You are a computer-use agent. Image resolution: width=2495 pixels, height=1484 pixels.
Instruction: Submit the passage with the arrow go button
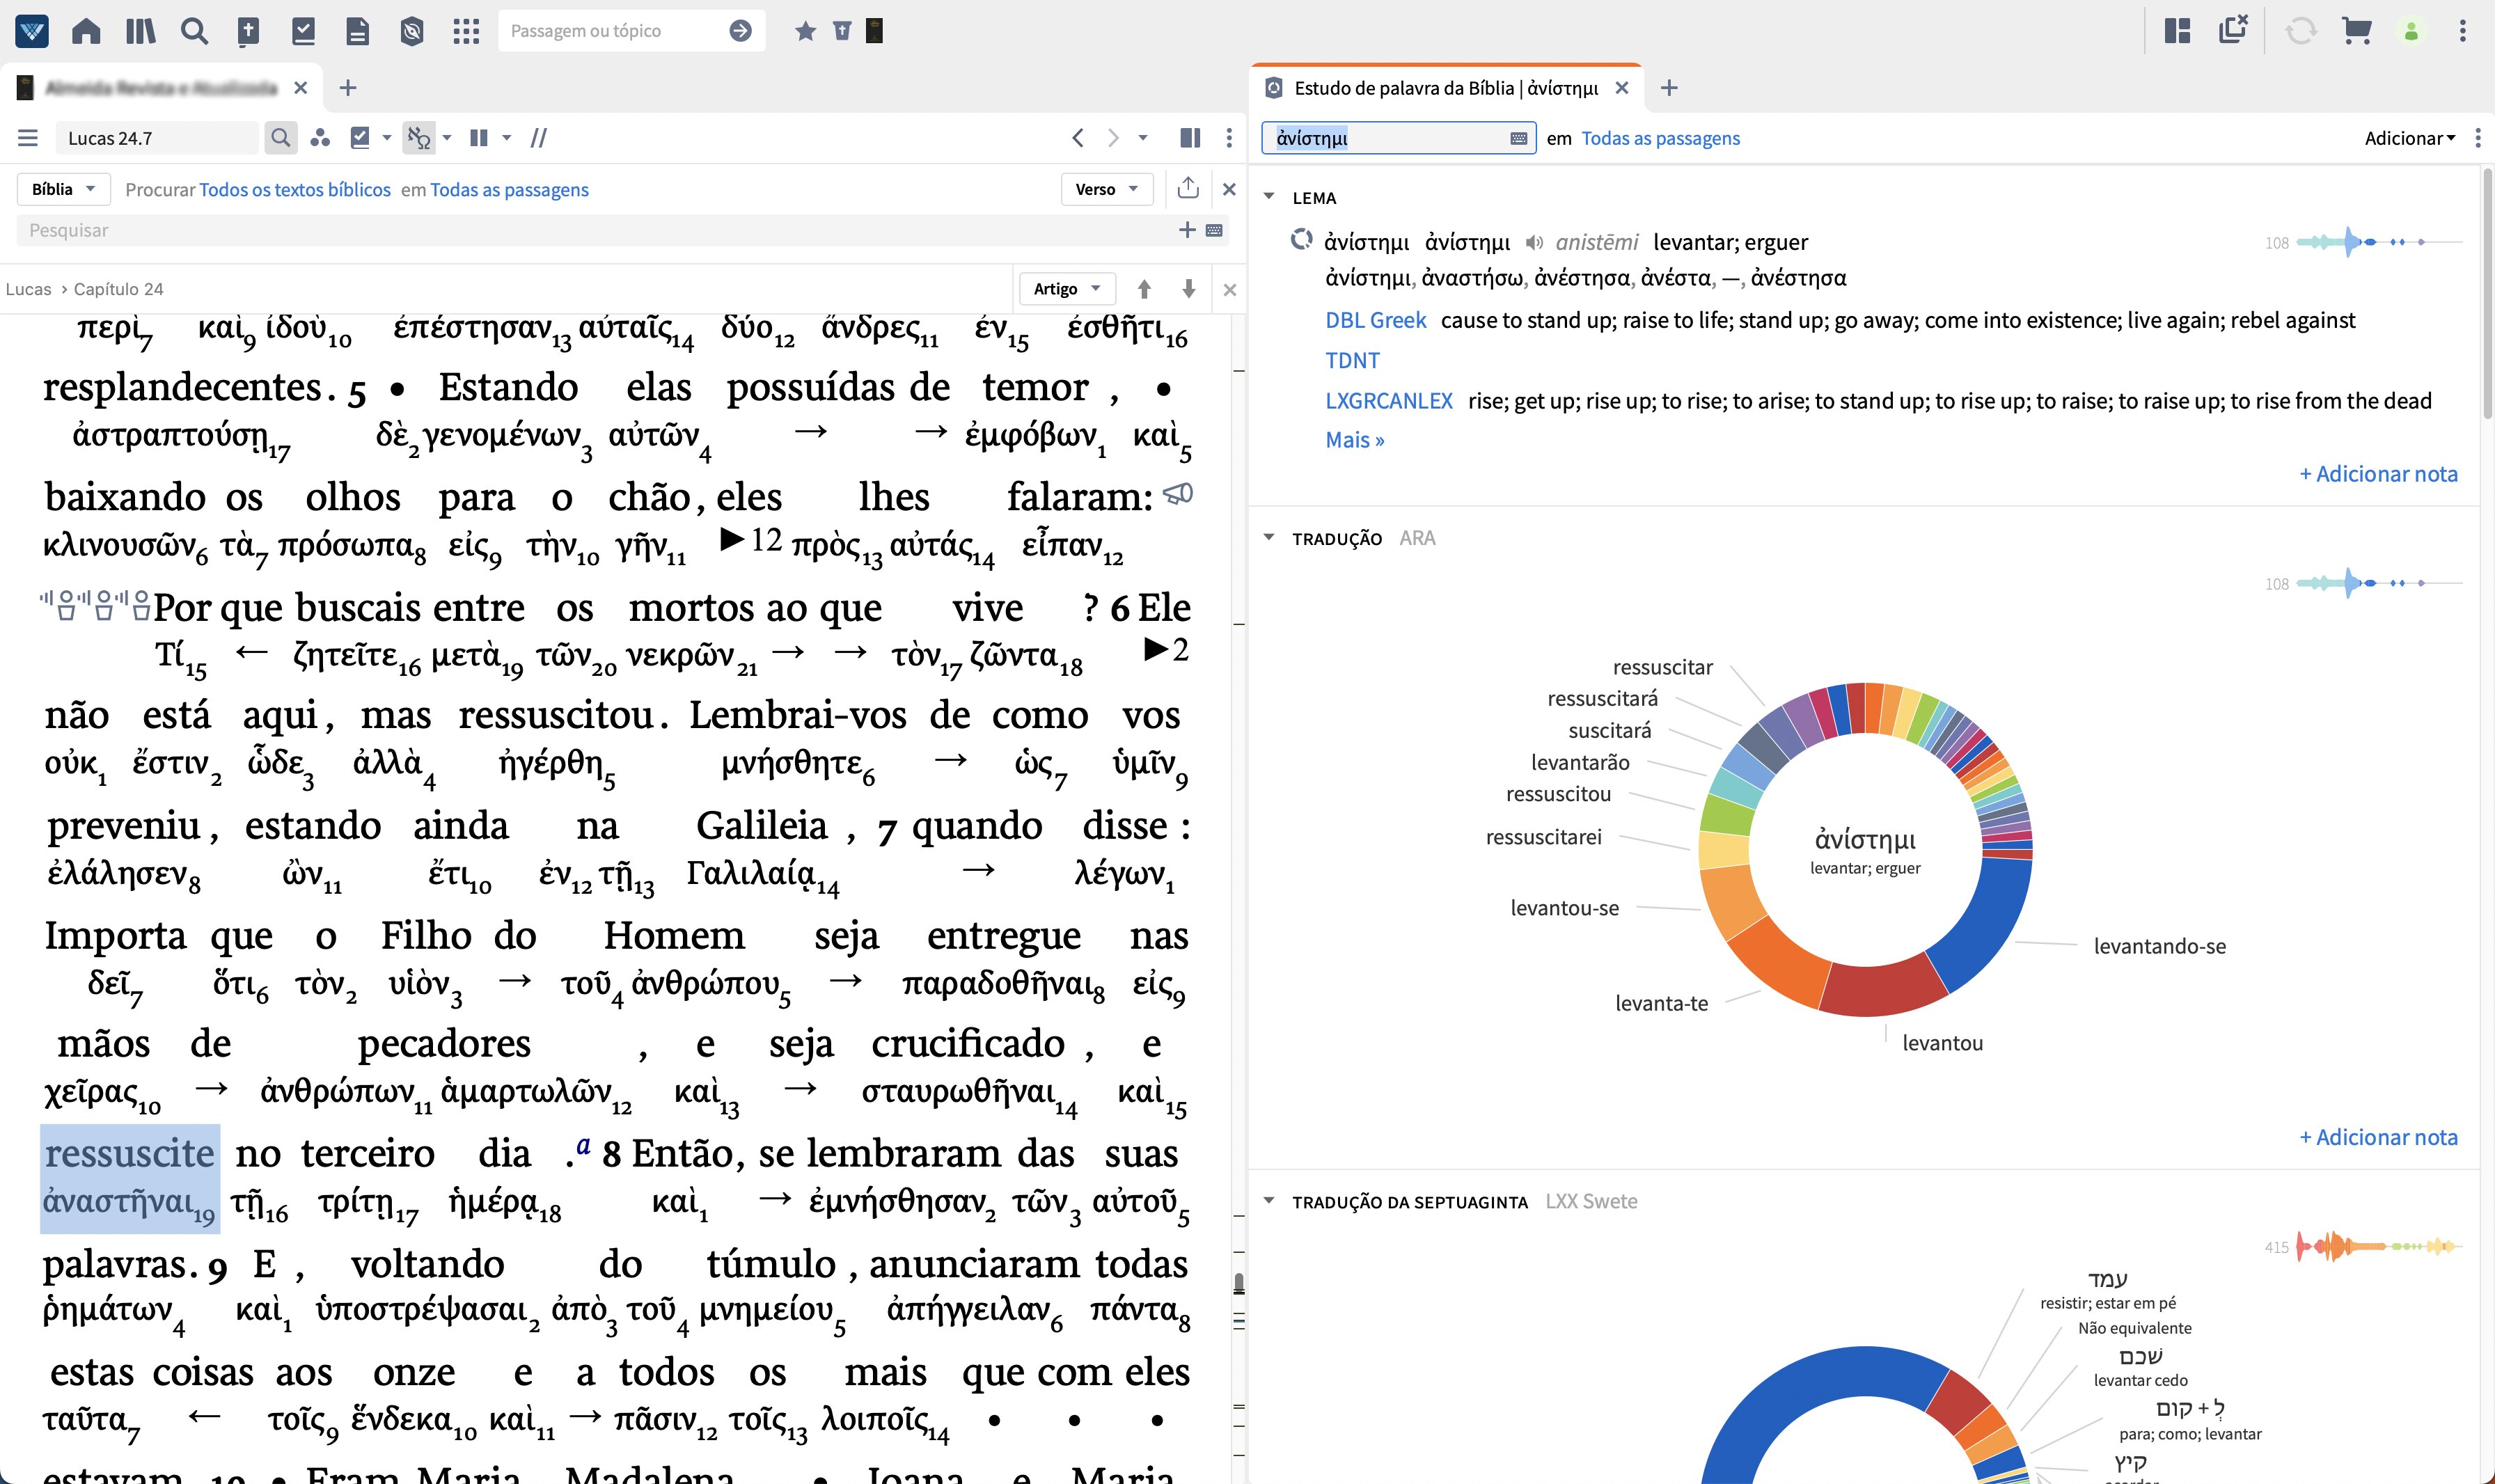(x=740, y=31)
